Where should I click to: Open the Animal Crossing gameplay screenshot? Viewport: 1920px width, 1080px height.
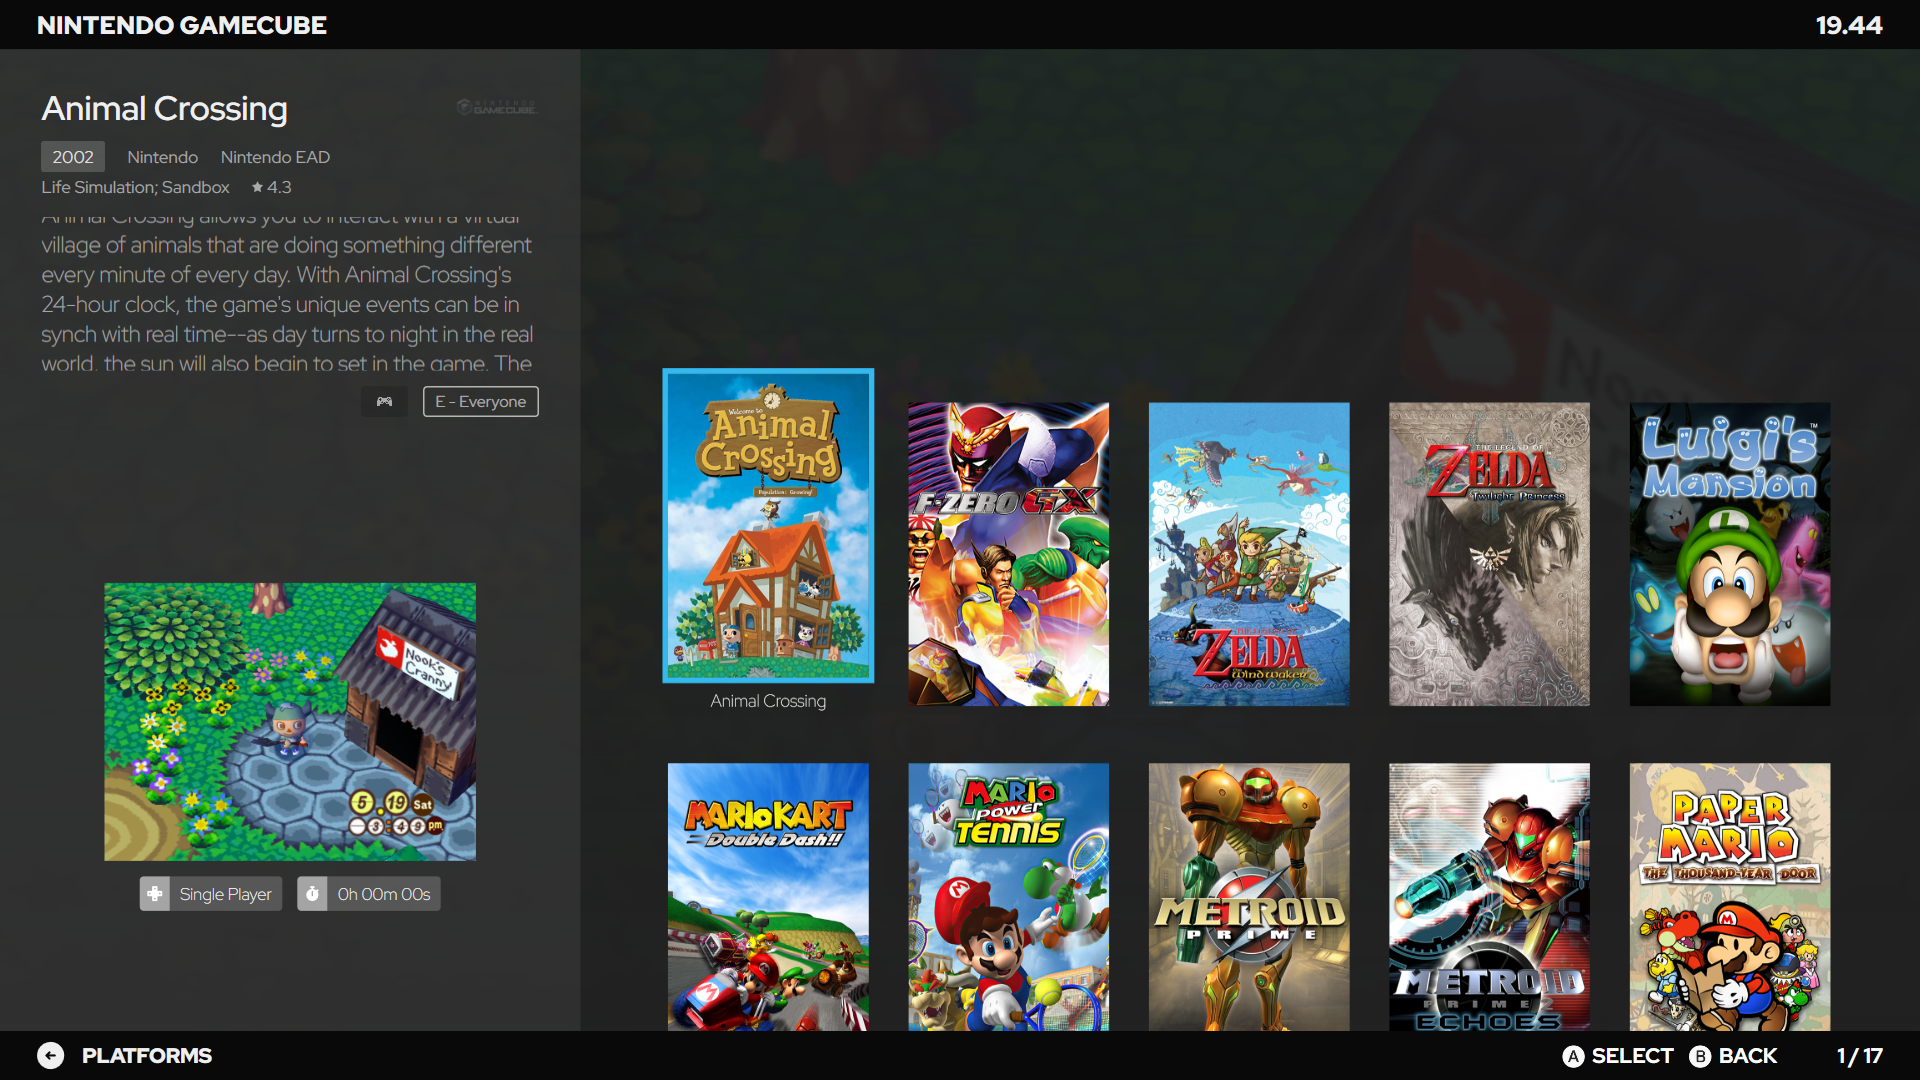[290, 722]
